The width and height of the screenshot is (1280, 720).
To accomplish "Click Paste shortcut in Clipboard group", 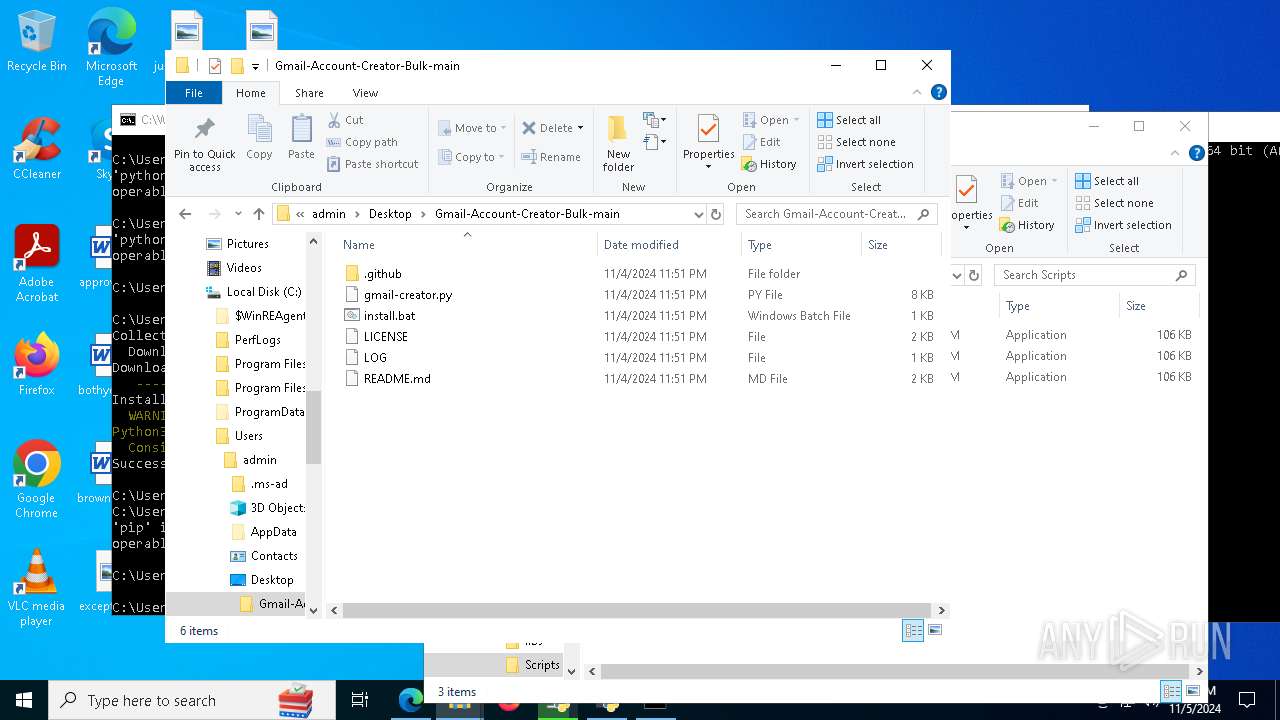I will tap(373, 164).
